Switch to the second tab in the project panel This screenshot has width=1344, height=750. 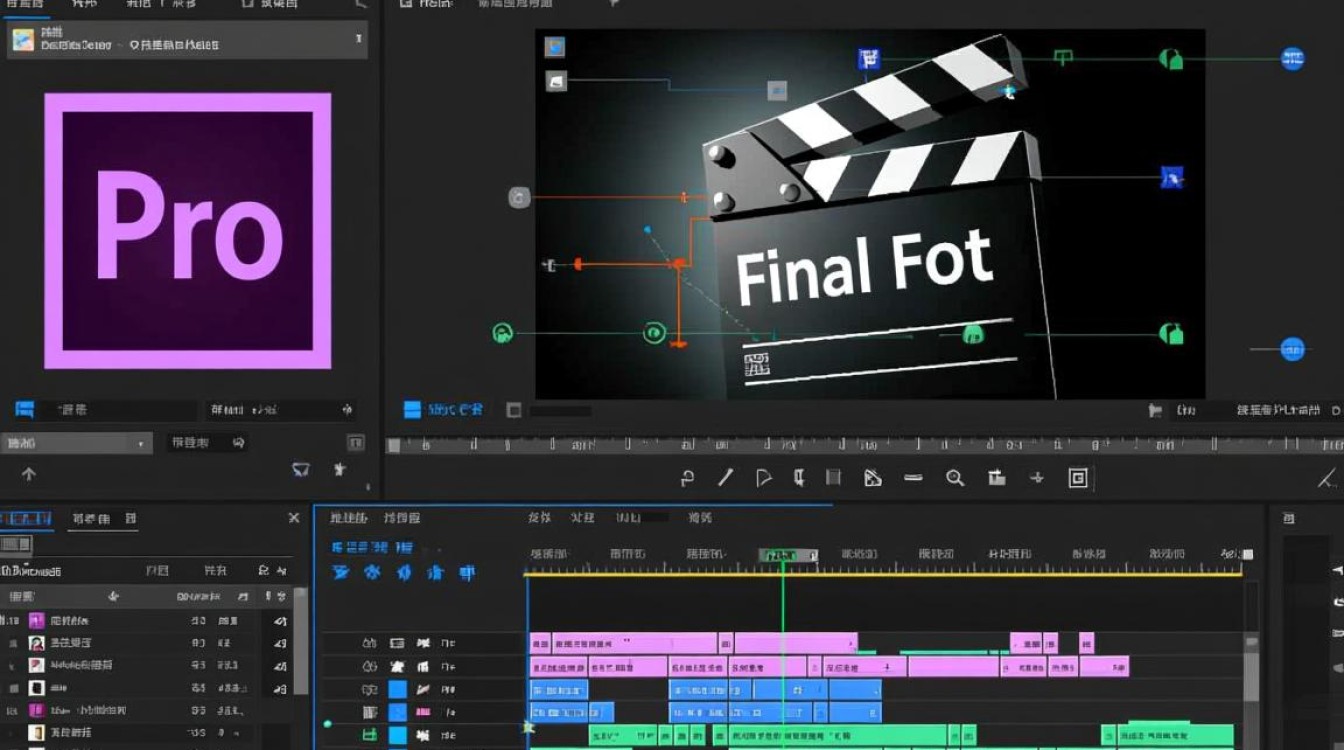(x=103, y=518)
